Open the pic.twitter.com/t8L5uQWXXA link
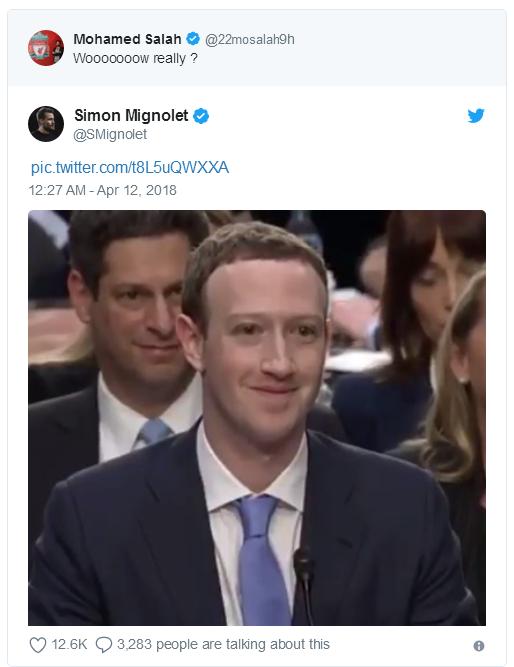 pyautogui.click(x=130, y=168)
